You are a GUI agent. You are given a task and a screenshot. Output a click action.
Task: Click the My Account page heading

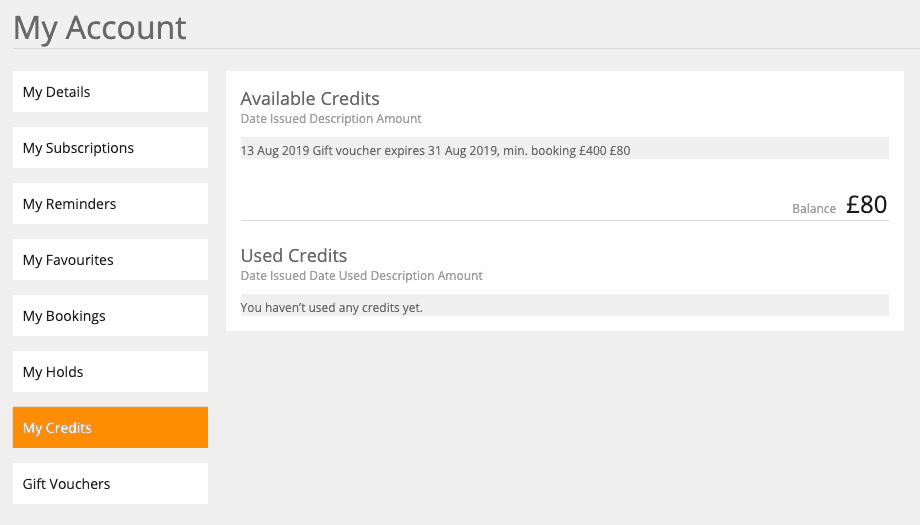tap(100, 27)
